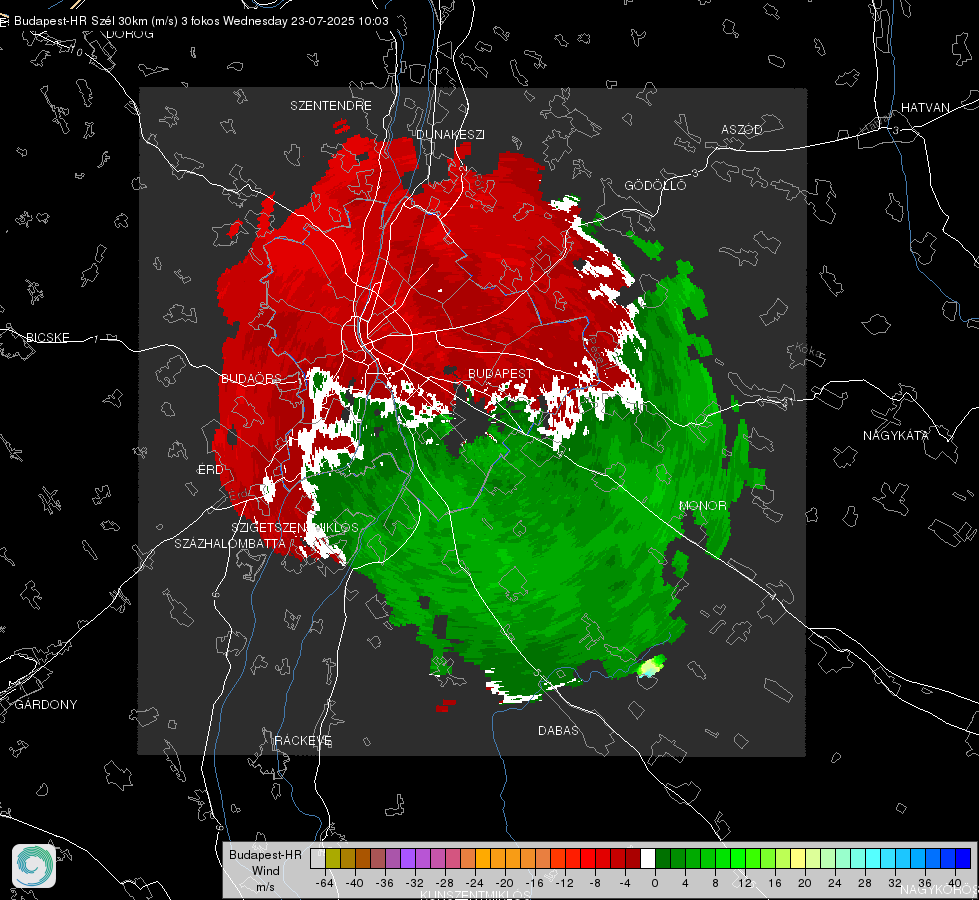
Task: Click the radar title text Budapest-HR Szél 30km
Action: [81, 21]
